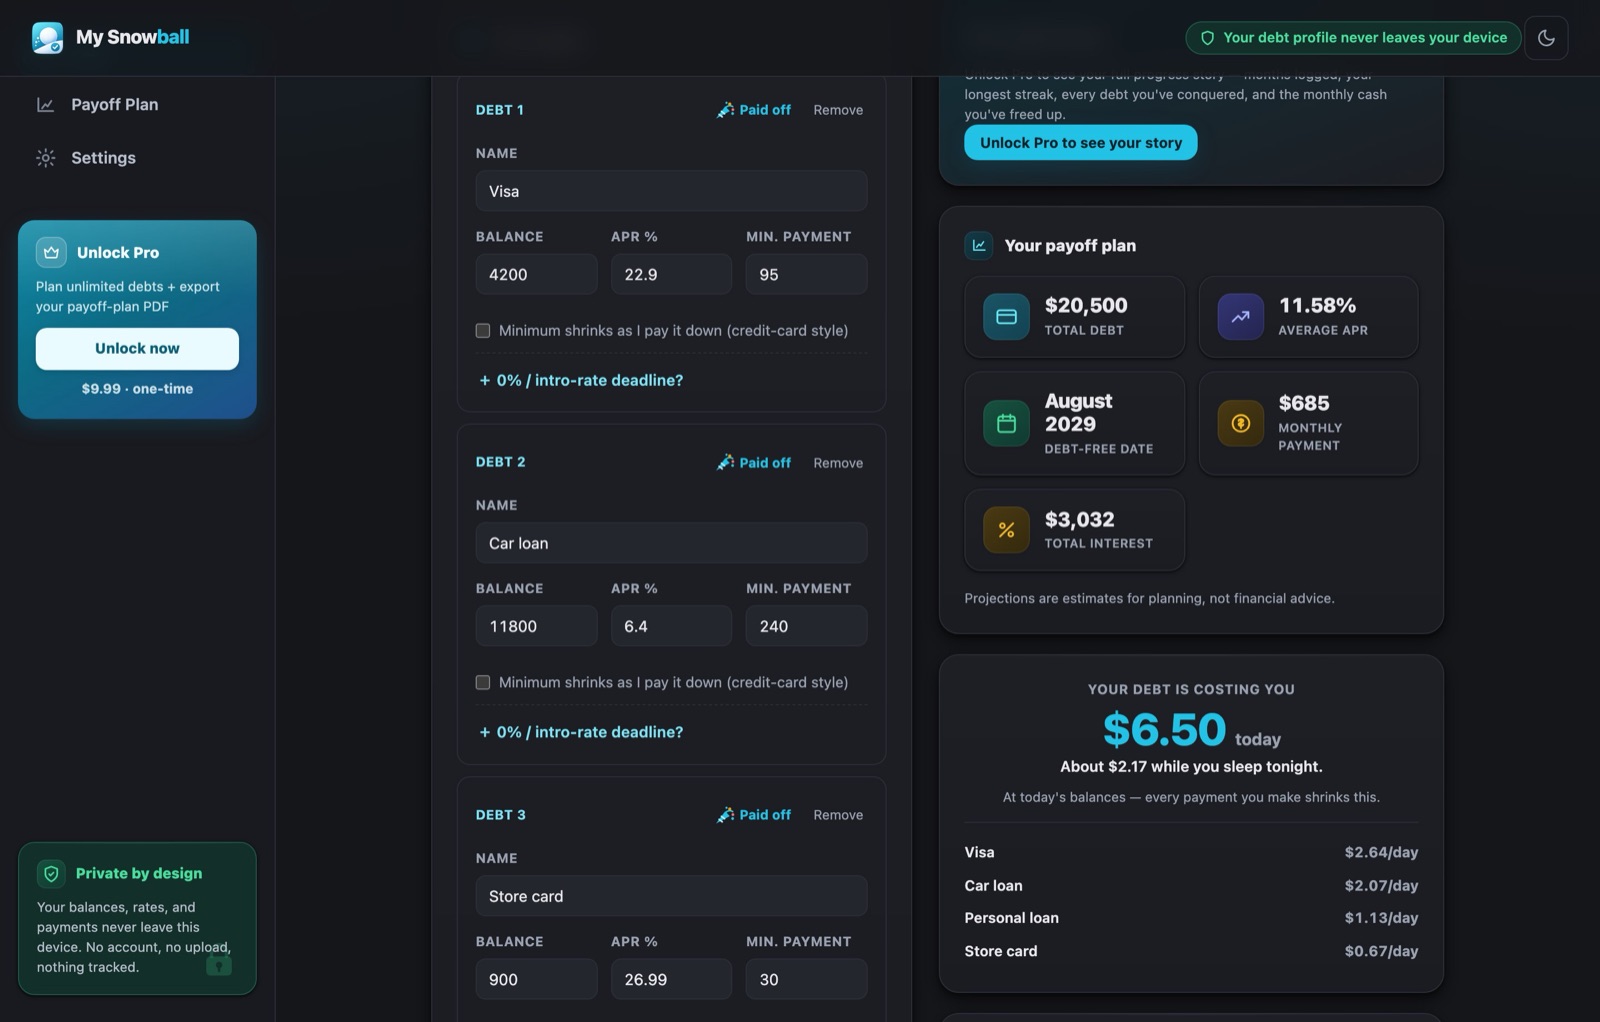Click the DEBT 1 card heading

pos(500,110)
